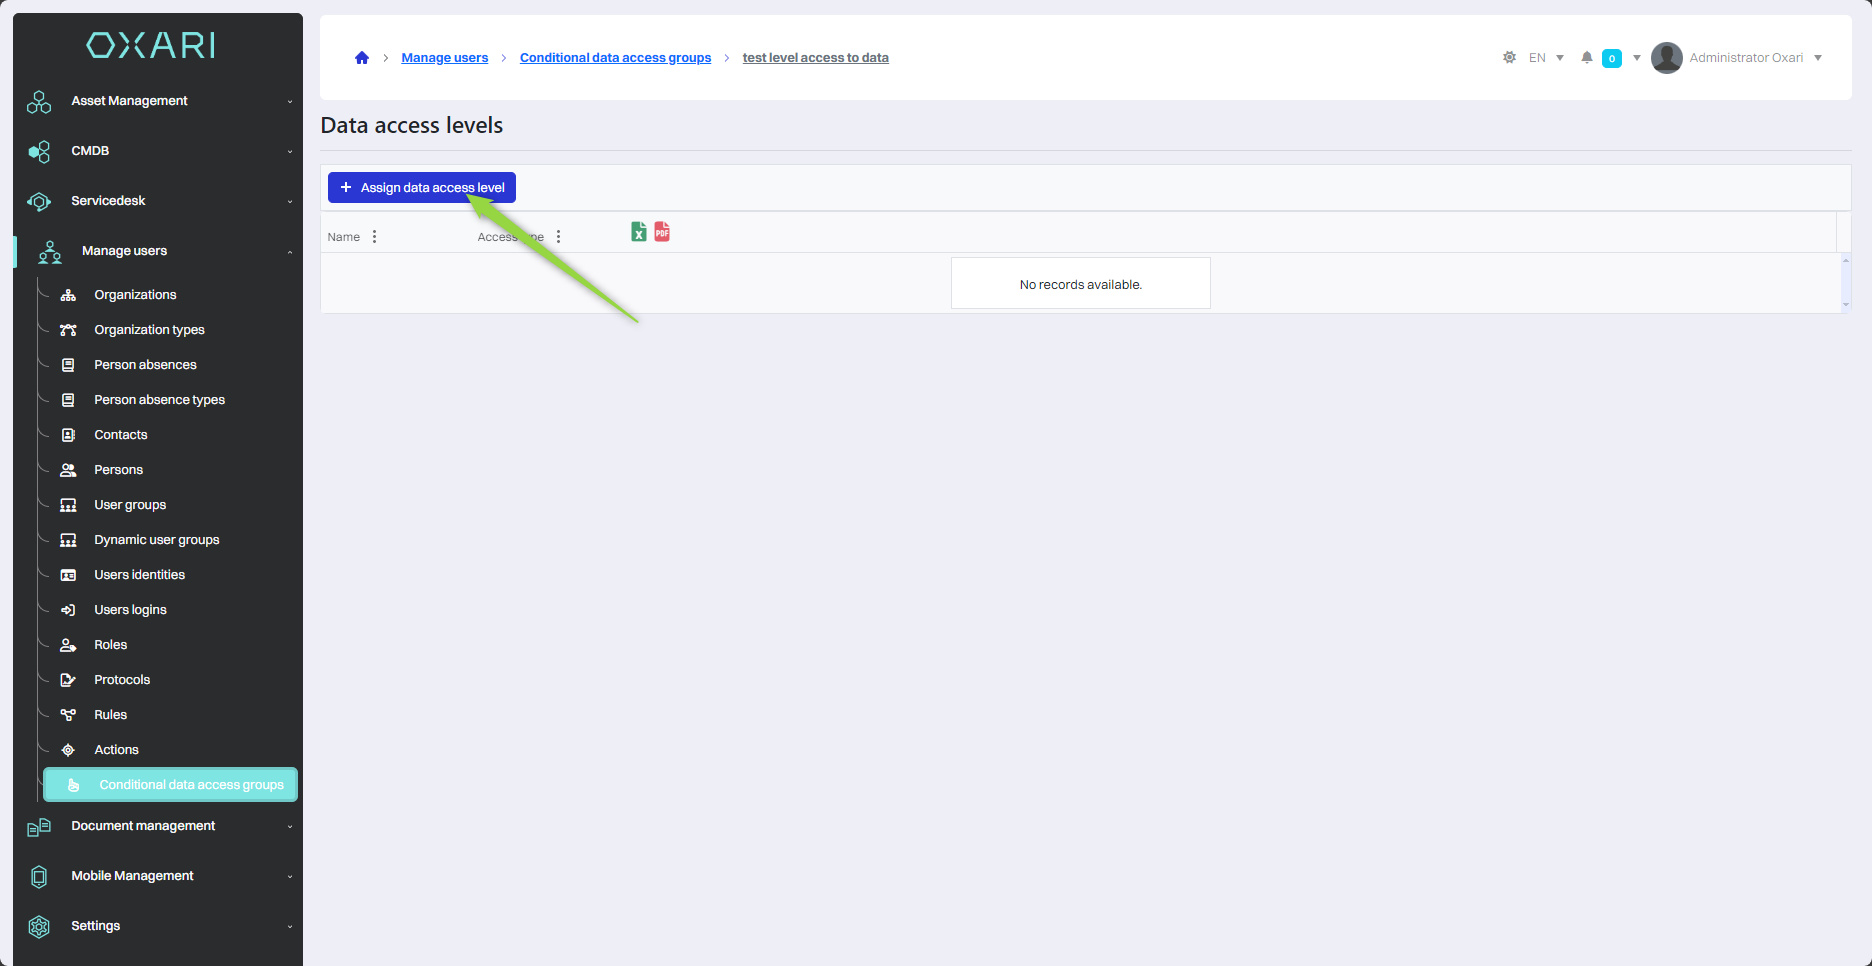Open the Administrator Oxari account dropdown
This screenshot has height=966, width=1872.
[1817, 58]
